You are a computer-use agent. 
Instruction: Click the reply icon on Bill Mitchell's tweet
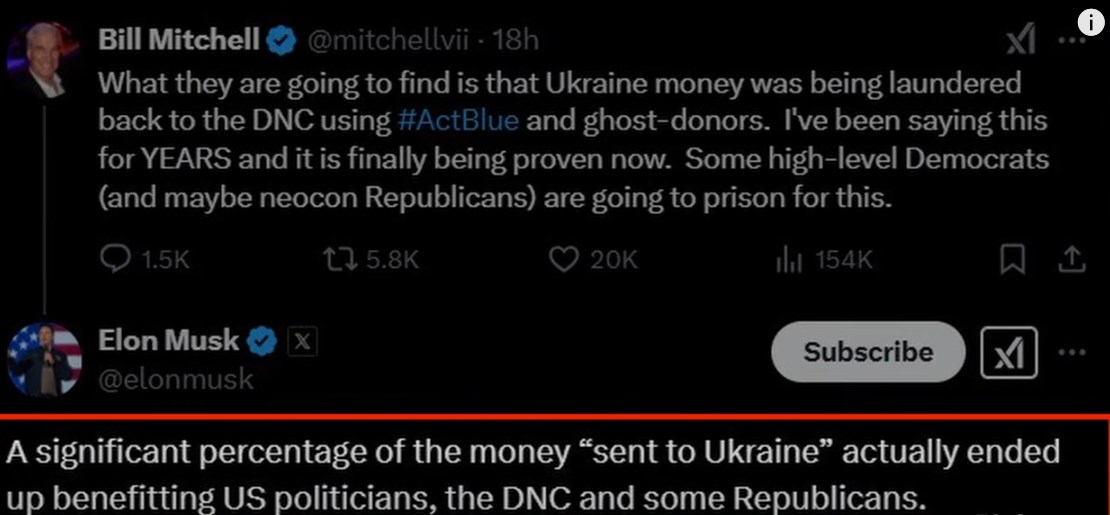[116, 260]
